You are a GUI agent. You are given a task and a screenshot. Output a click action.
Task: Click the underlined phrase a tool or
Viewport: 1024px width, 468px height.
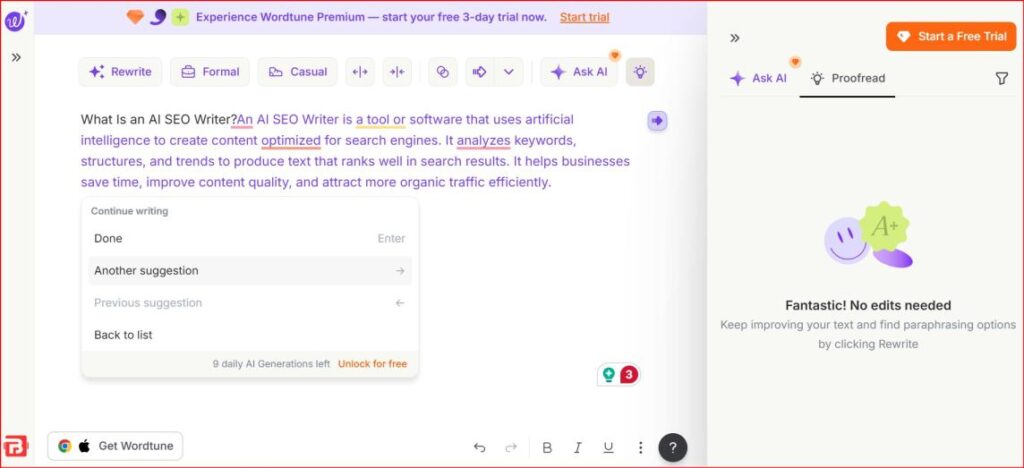(x=381, y=119)
